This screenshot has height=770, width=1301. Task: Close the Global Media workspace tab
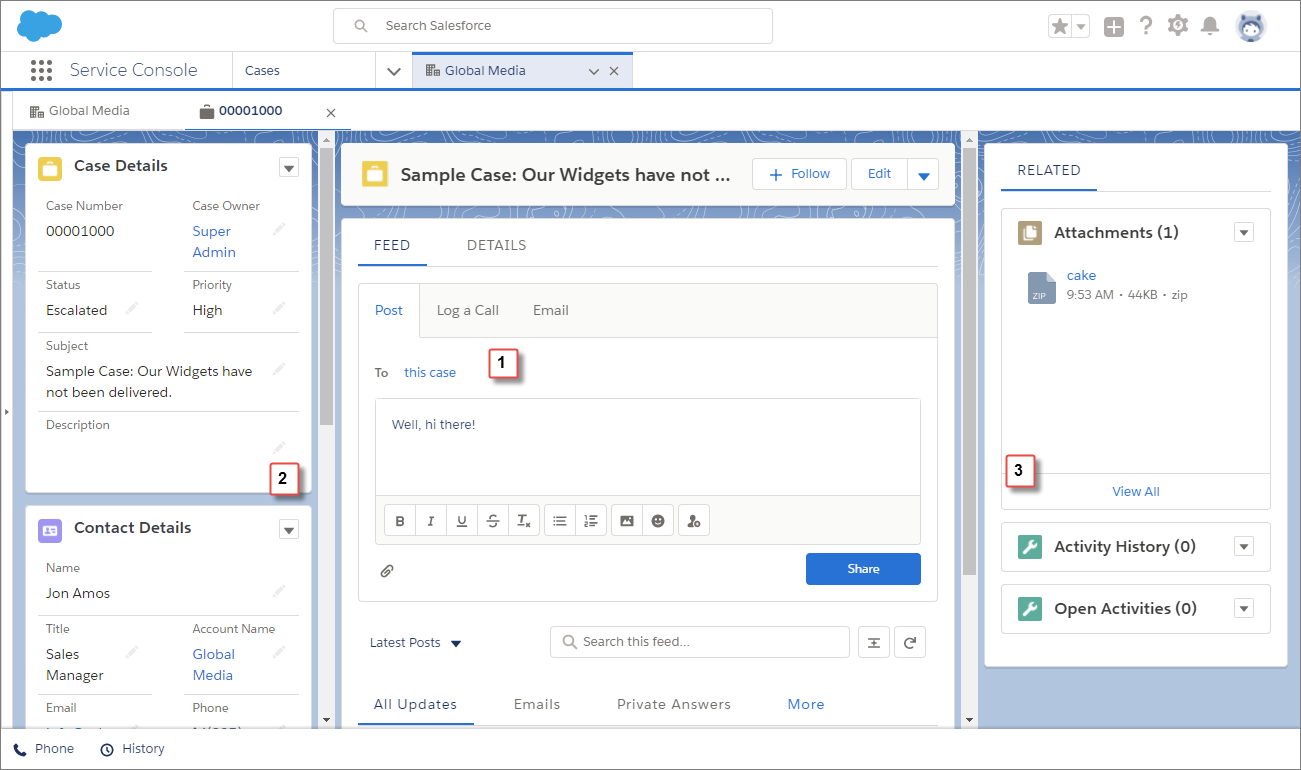tap(614, 71)
